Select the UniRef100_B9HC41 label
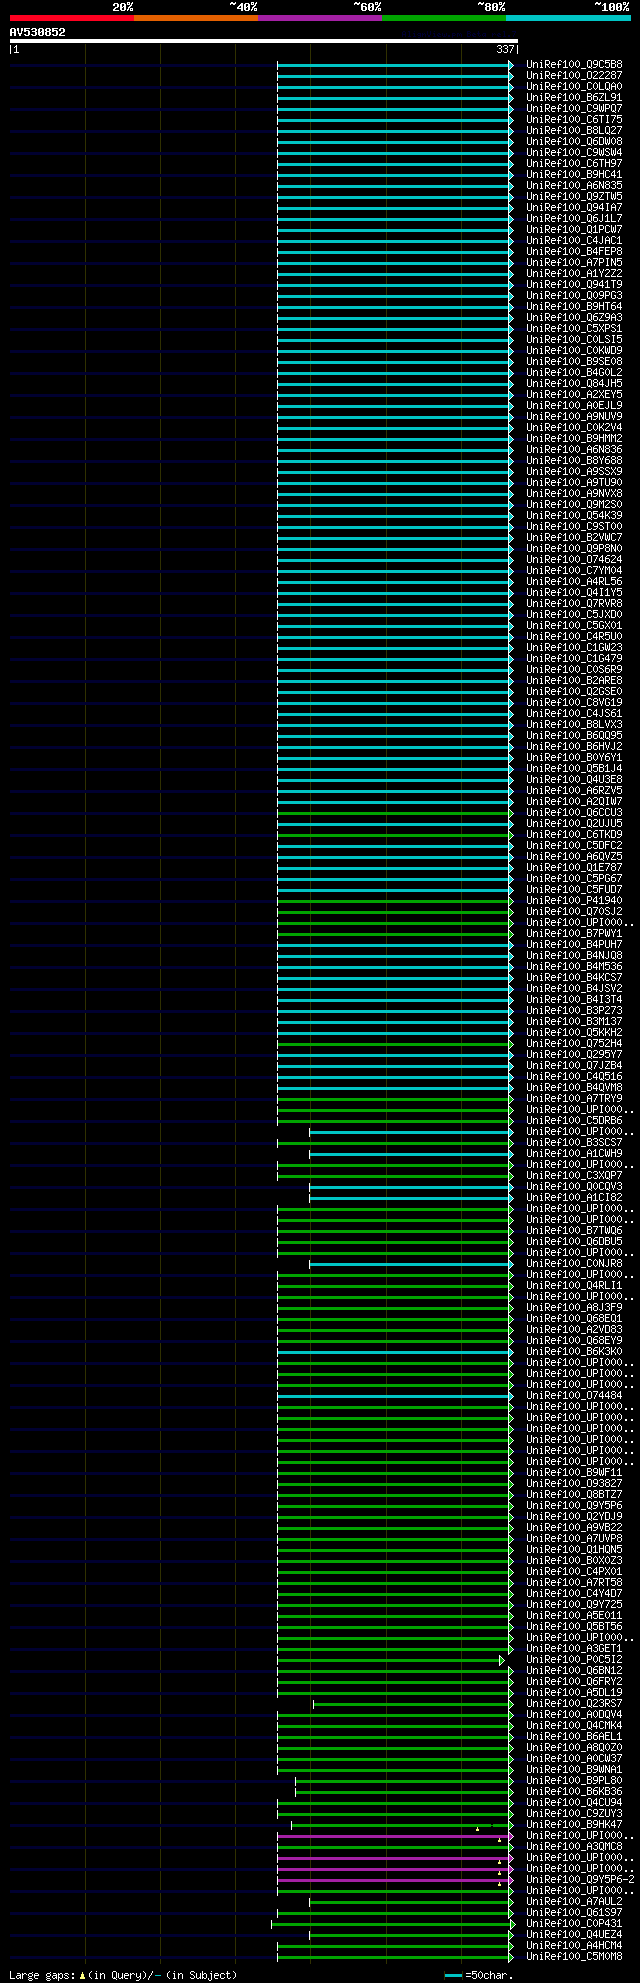Screen dimensions: 640x1983 [x=574, y=174]
